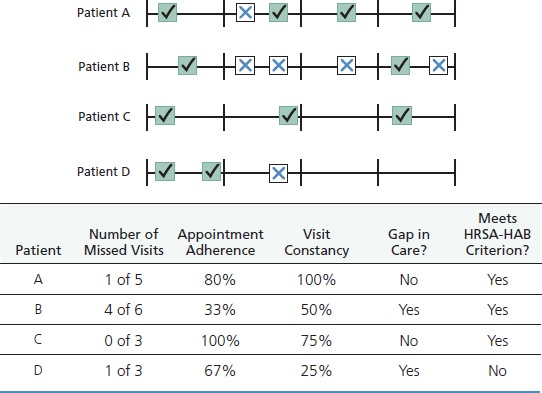Click the Number of Missed Visits header
Viewport: 542px width, 393px height.
[124, 242]
